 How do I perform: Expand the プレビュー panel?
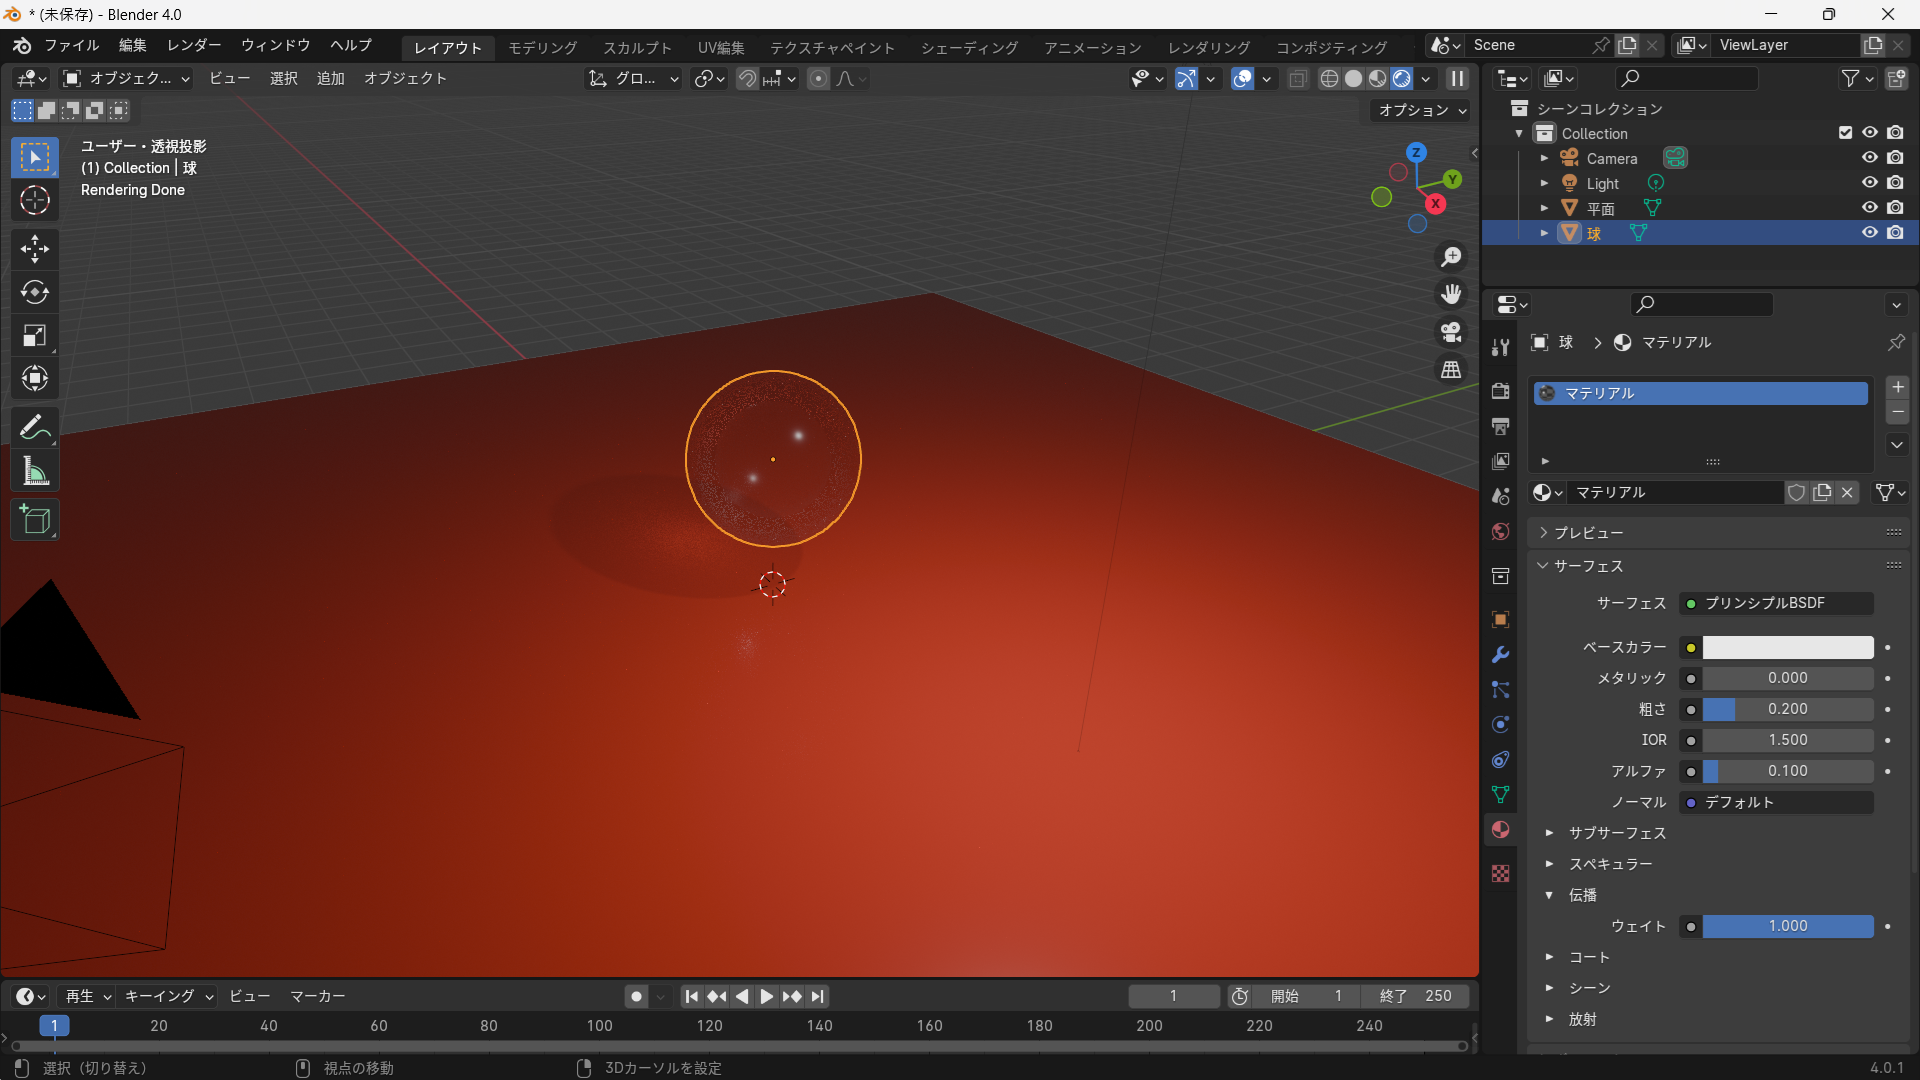click(1588, 533)
